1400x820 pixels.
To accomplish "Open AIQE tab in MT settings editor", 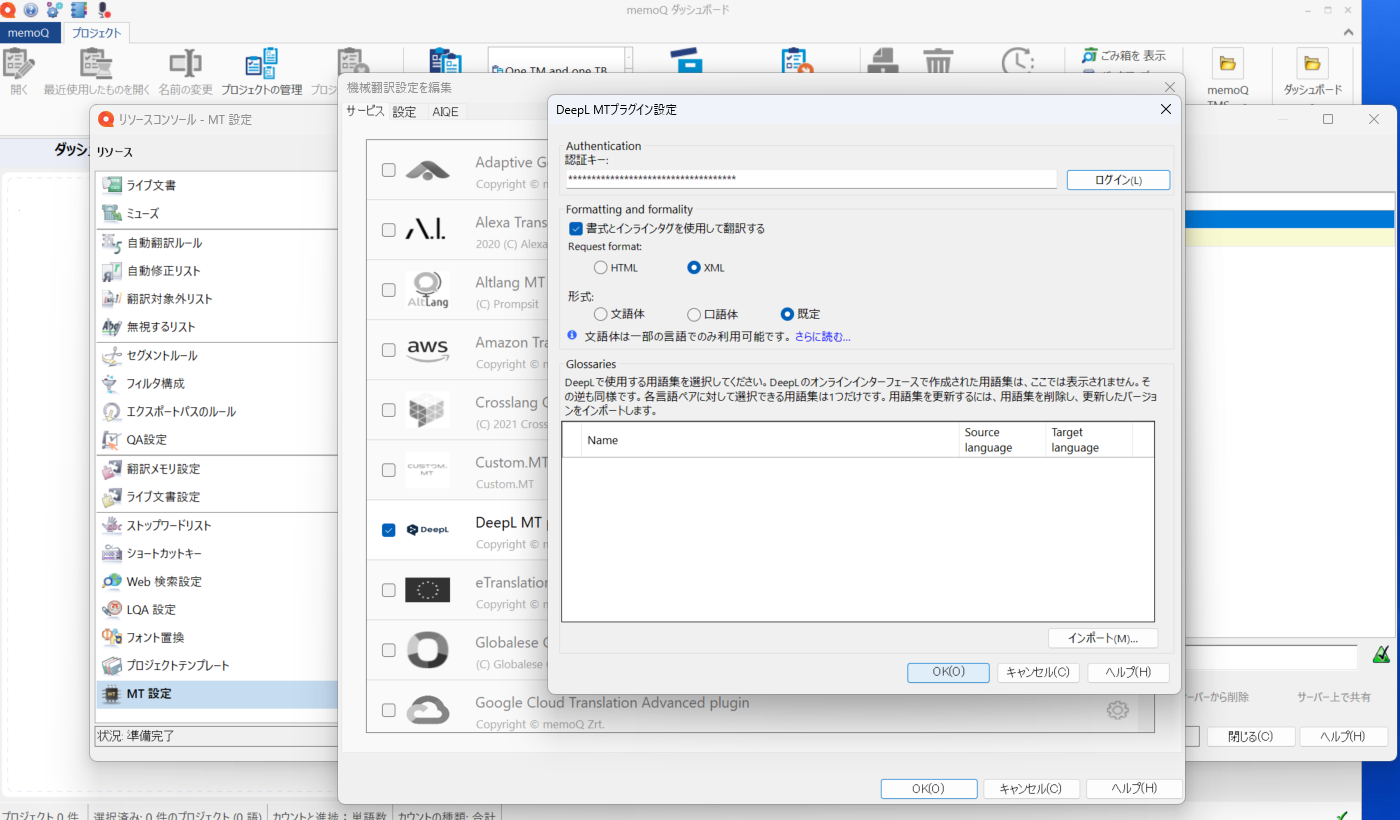I will pos(446,112).
